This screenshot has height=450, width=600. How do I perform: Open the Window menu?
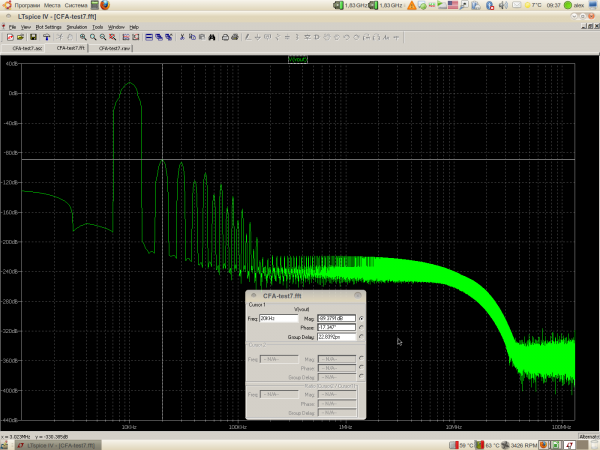116,27
